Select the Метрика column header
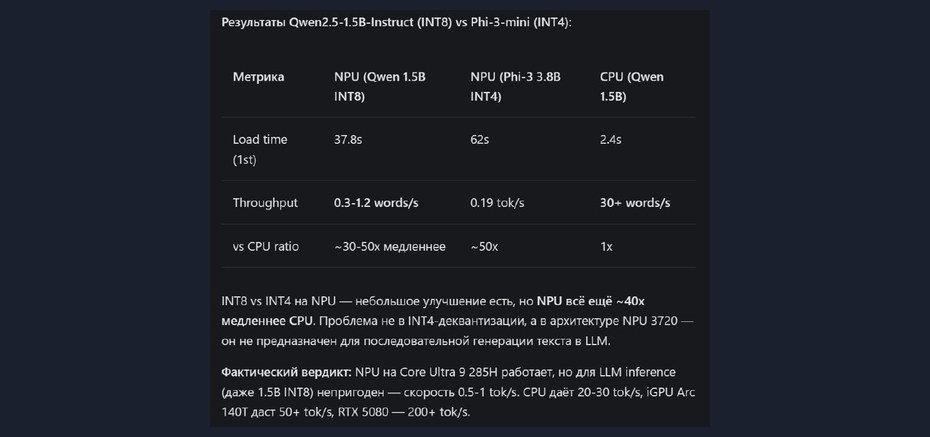The width and height of the screenshot is (930, 437). [x=258, y=77]
